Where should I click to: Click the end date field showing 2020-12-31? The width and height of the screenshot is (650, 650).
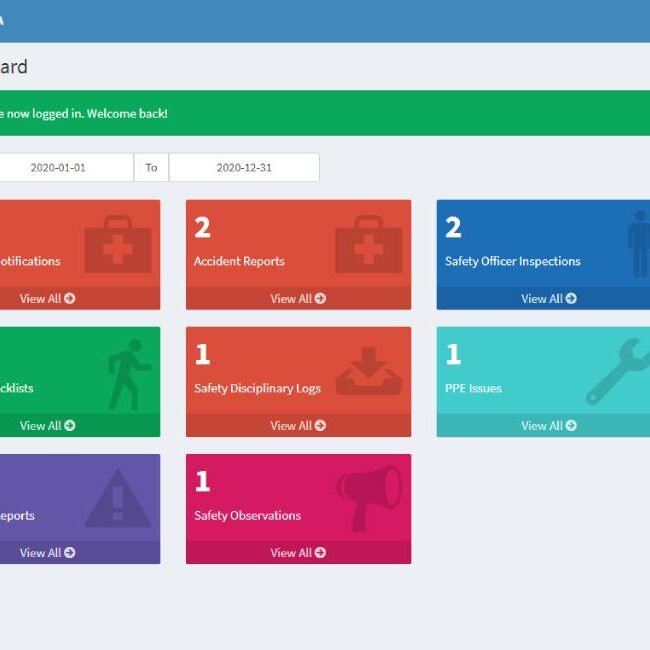tap(244, 167)
